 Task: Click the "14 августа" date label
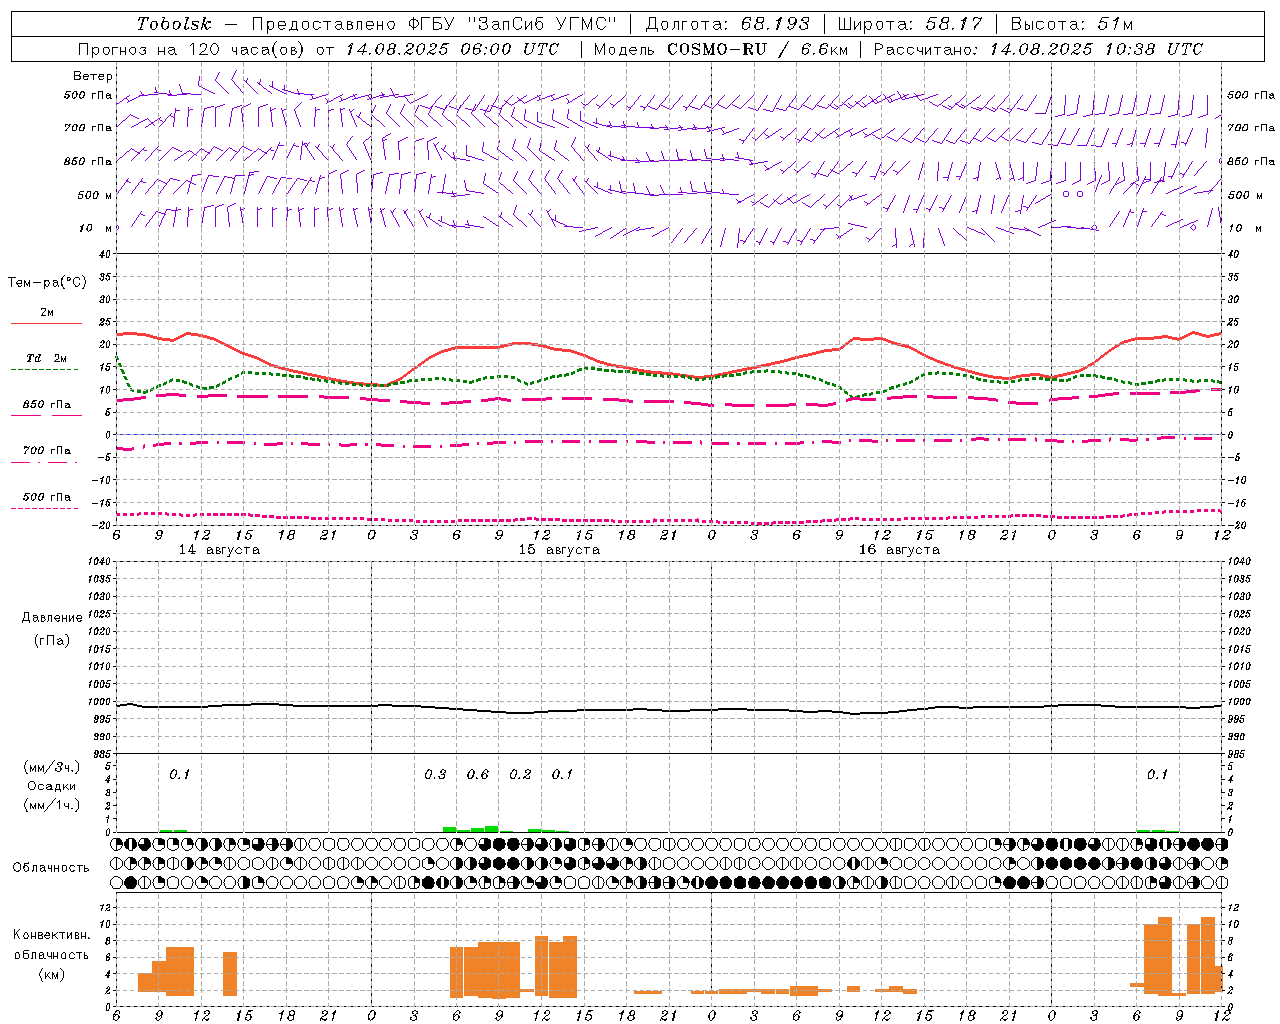click(219, 550)
